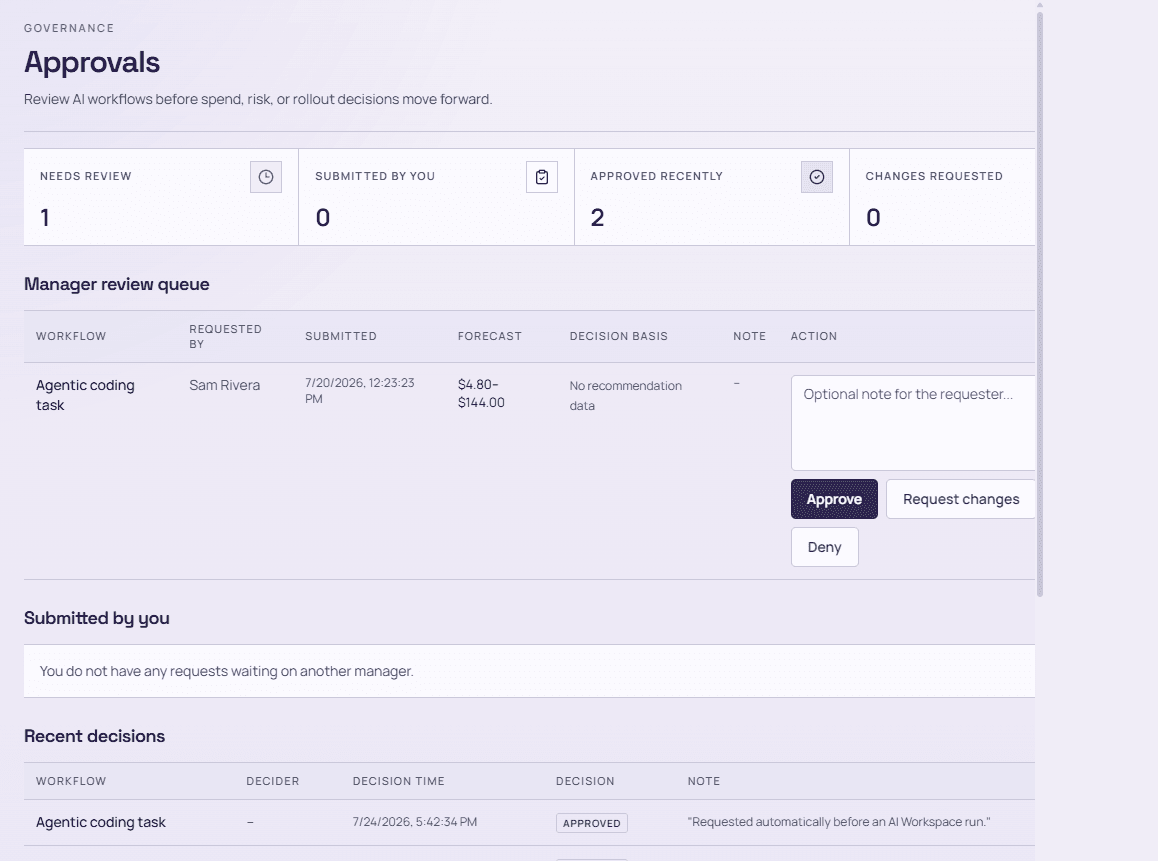Click the checkmark icon on Approved Recently card
Image resolution: width=1158 pixels, height=861 pixels.
(x=817, y=177)
